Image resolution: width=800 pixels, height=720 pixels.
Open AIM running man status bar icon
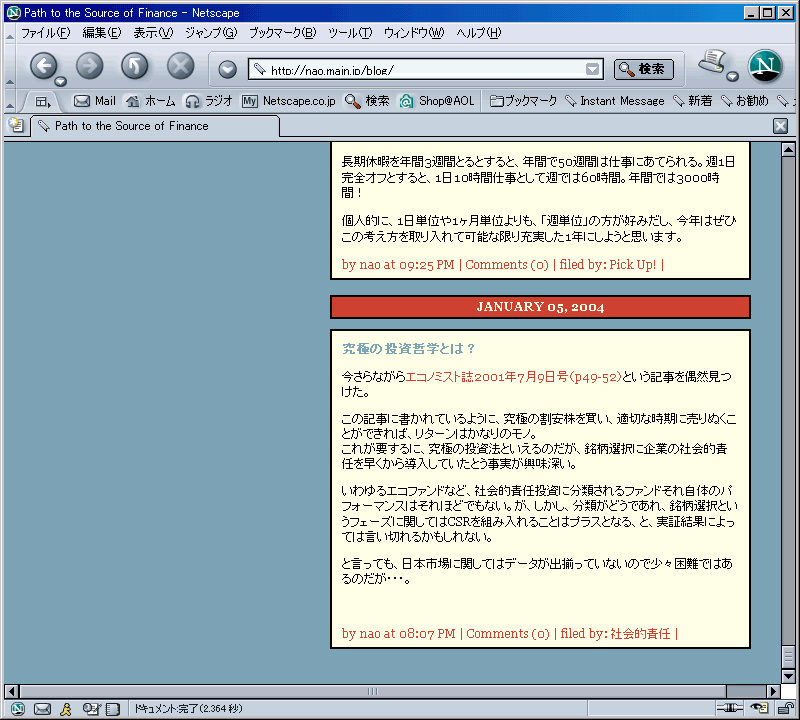66,709
